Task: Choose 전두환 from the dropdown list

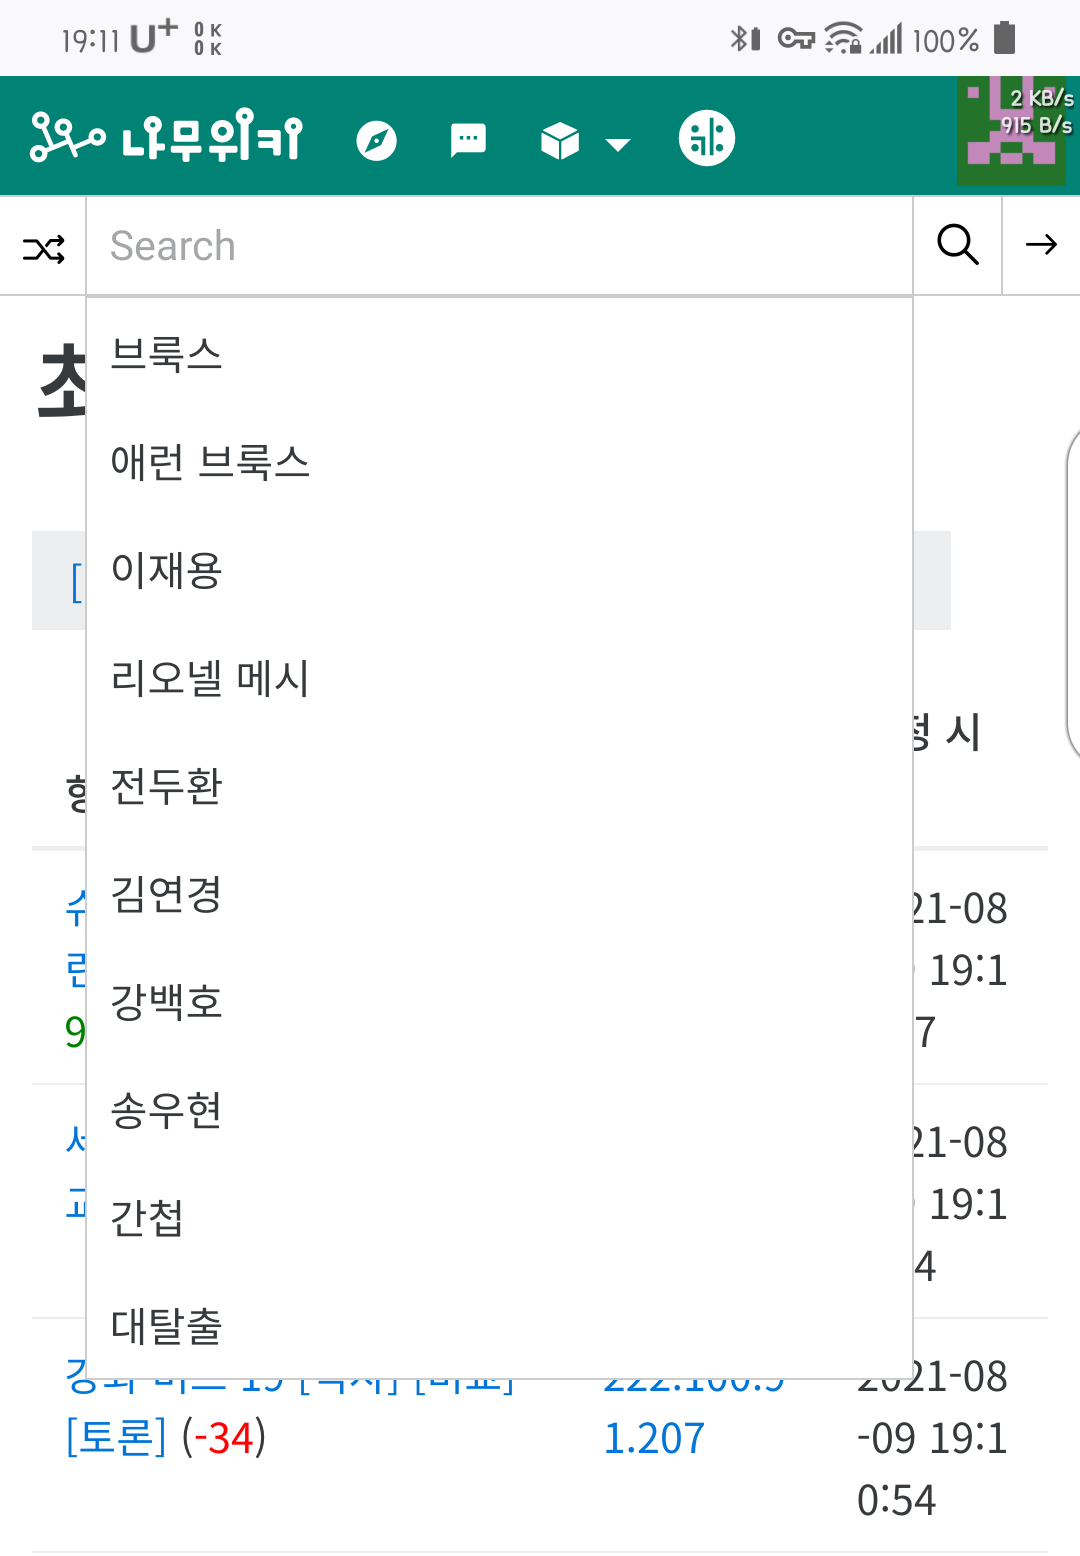Action: point(167,786)
